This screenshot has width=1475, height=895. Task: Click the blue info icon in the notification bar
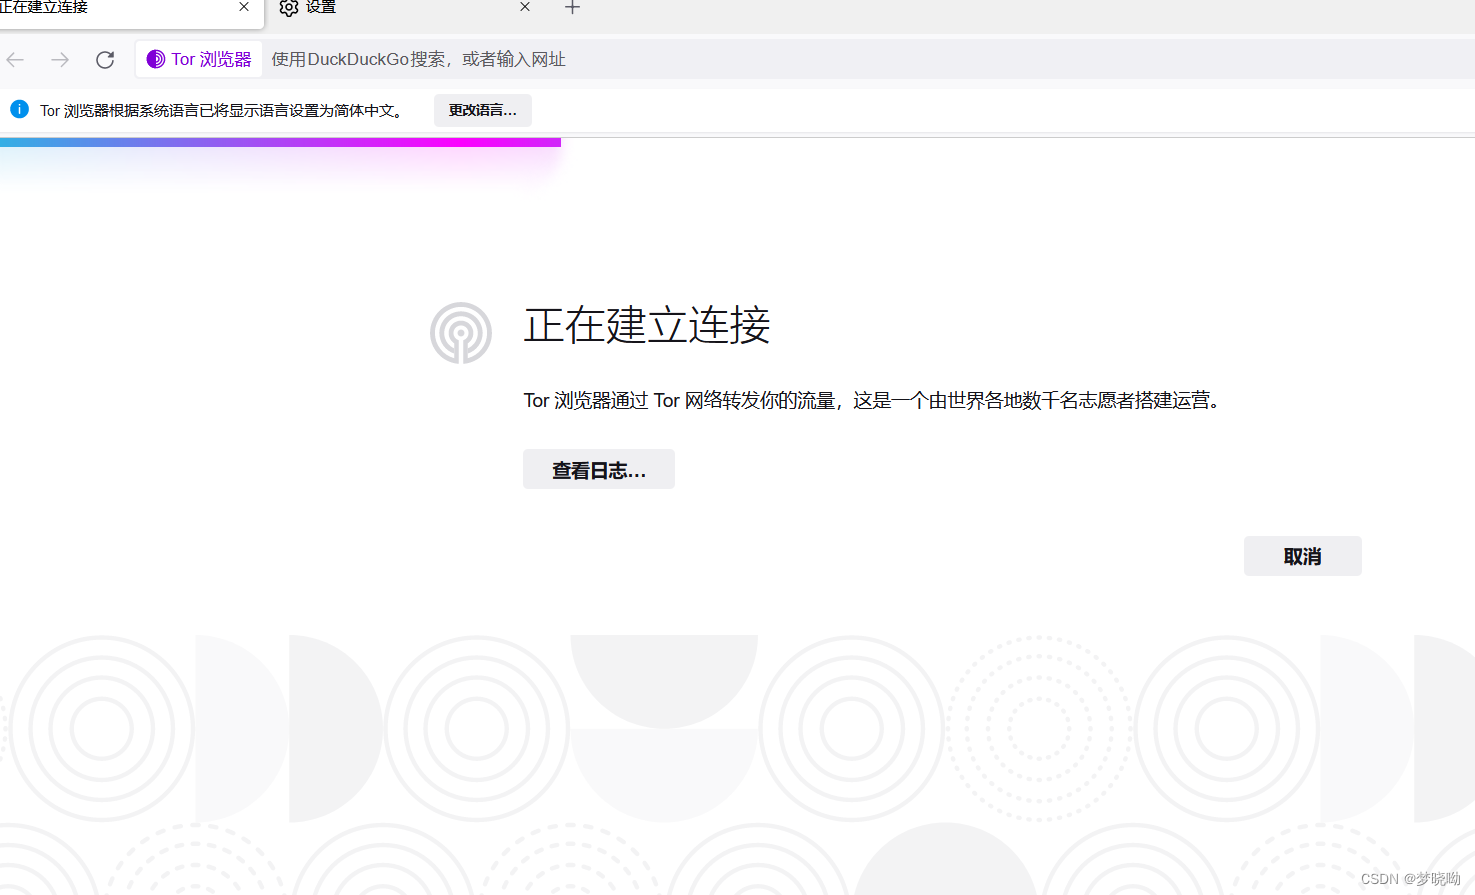click(19, 110)
